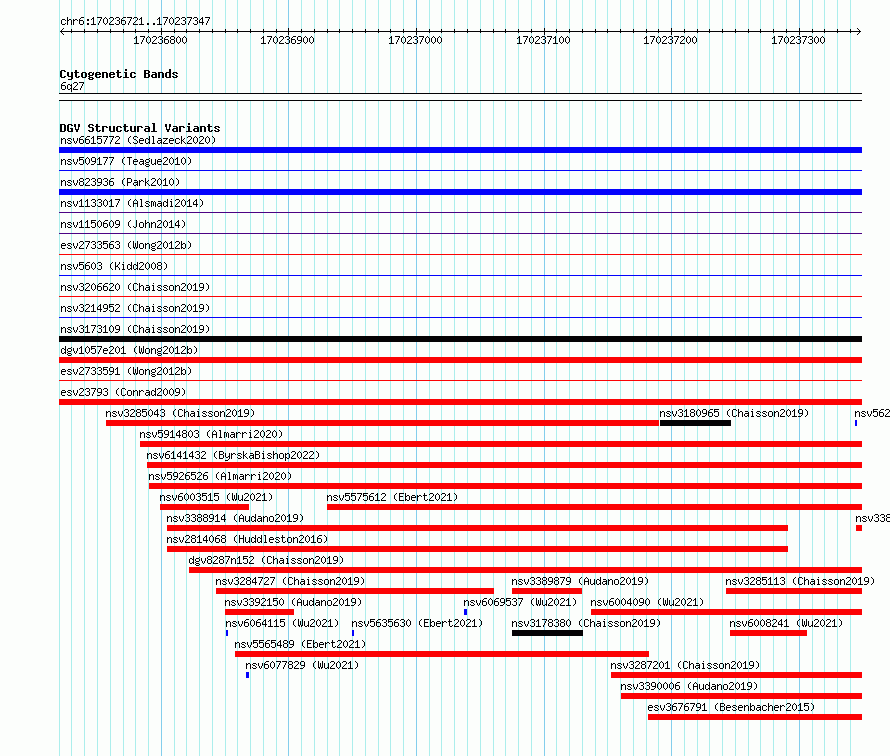Image resolution: width=890 pixels, height=756 pixels.
Task: Open the nsv3214952 (Chaisson2019) label
Action: tap(135, 308)
